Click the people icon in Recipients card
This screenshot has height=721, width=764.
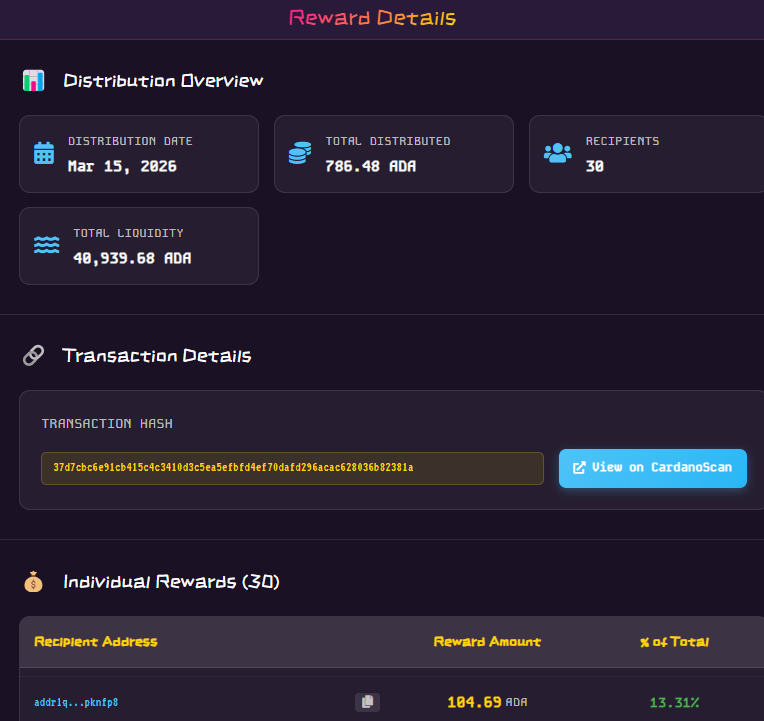[557, 153]
